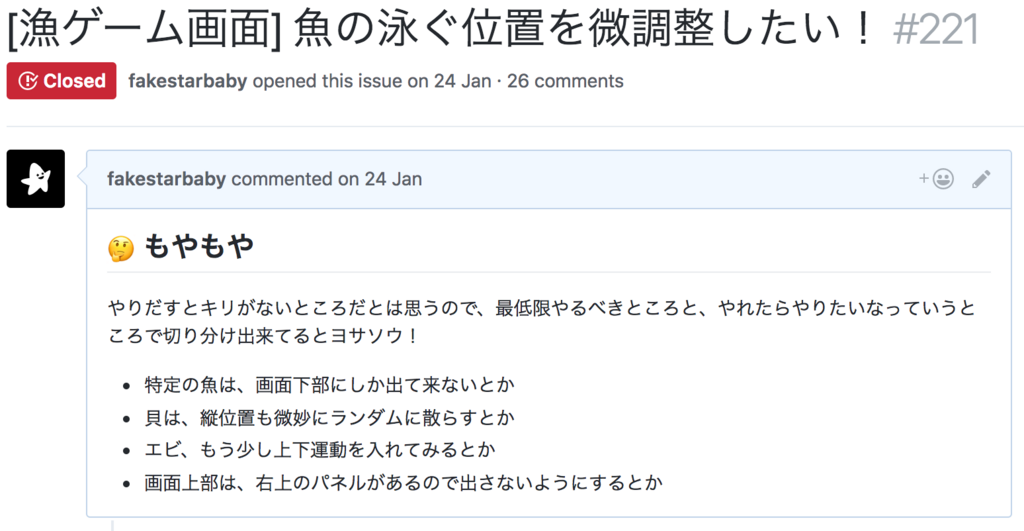
Task: Click the もやもや heading
Action: tap(199, 246)
